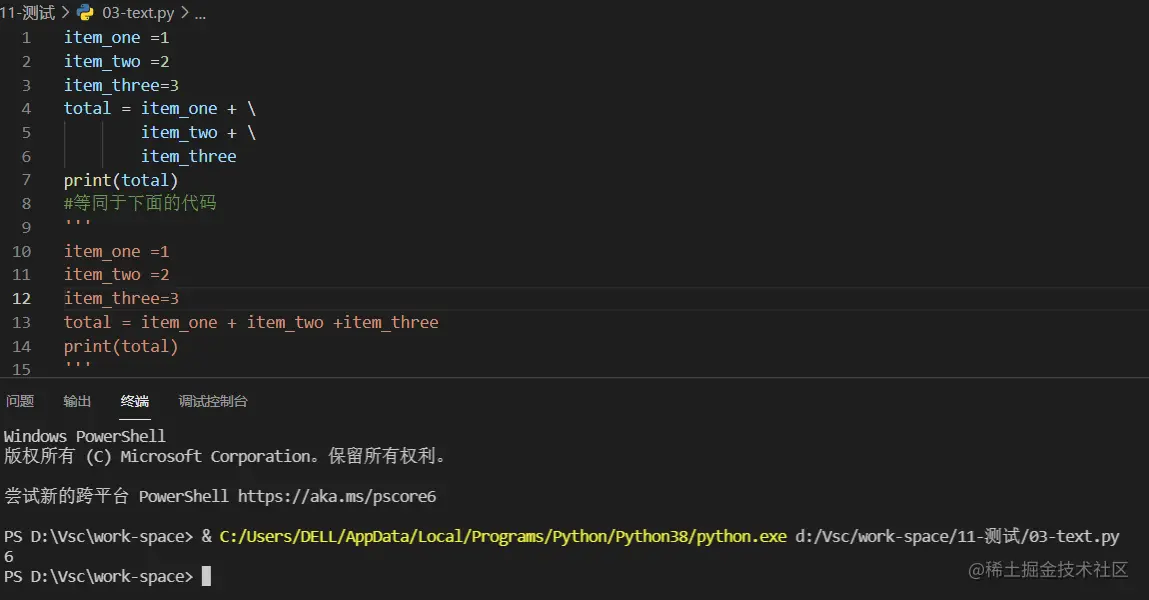Viewport: 1149px width, 600px height.
Task: Click line number 12 in the gutter
Action: tap(22, 298)
